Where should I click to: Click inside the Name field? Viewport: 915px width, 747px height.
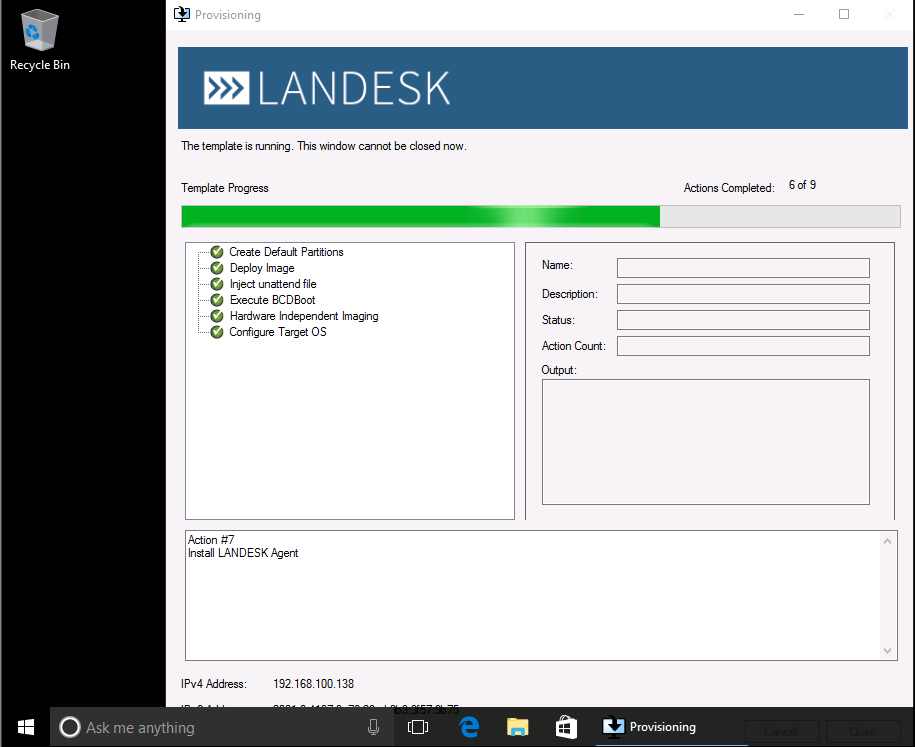click(742, 267)
